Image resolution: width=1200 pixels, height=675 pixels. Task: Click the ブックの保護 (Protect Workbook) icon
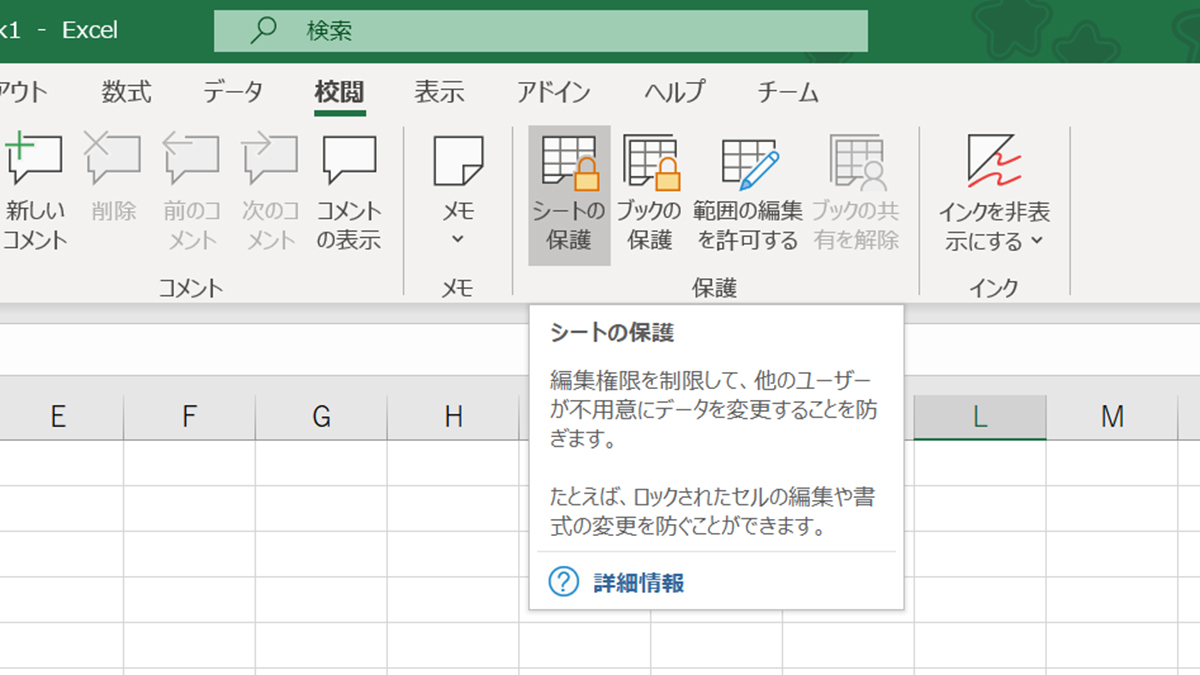point(650,162)
